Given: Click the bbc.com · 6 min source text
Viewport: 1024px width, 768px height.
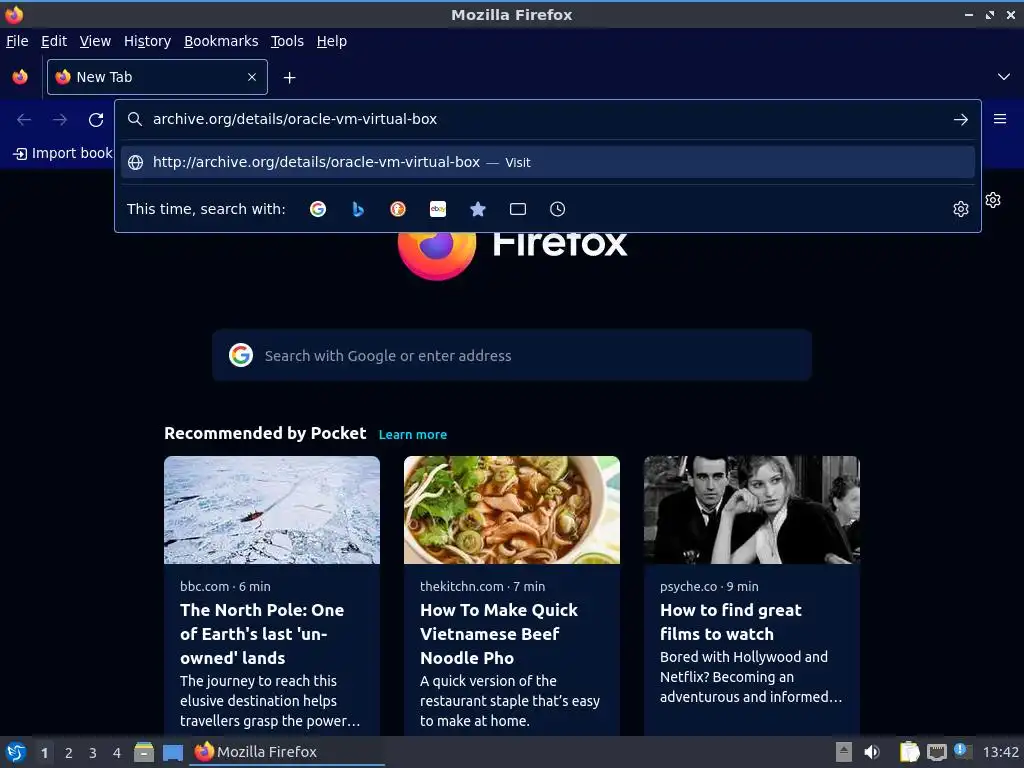Looking at the screenshot, I should tap(225, 586).
